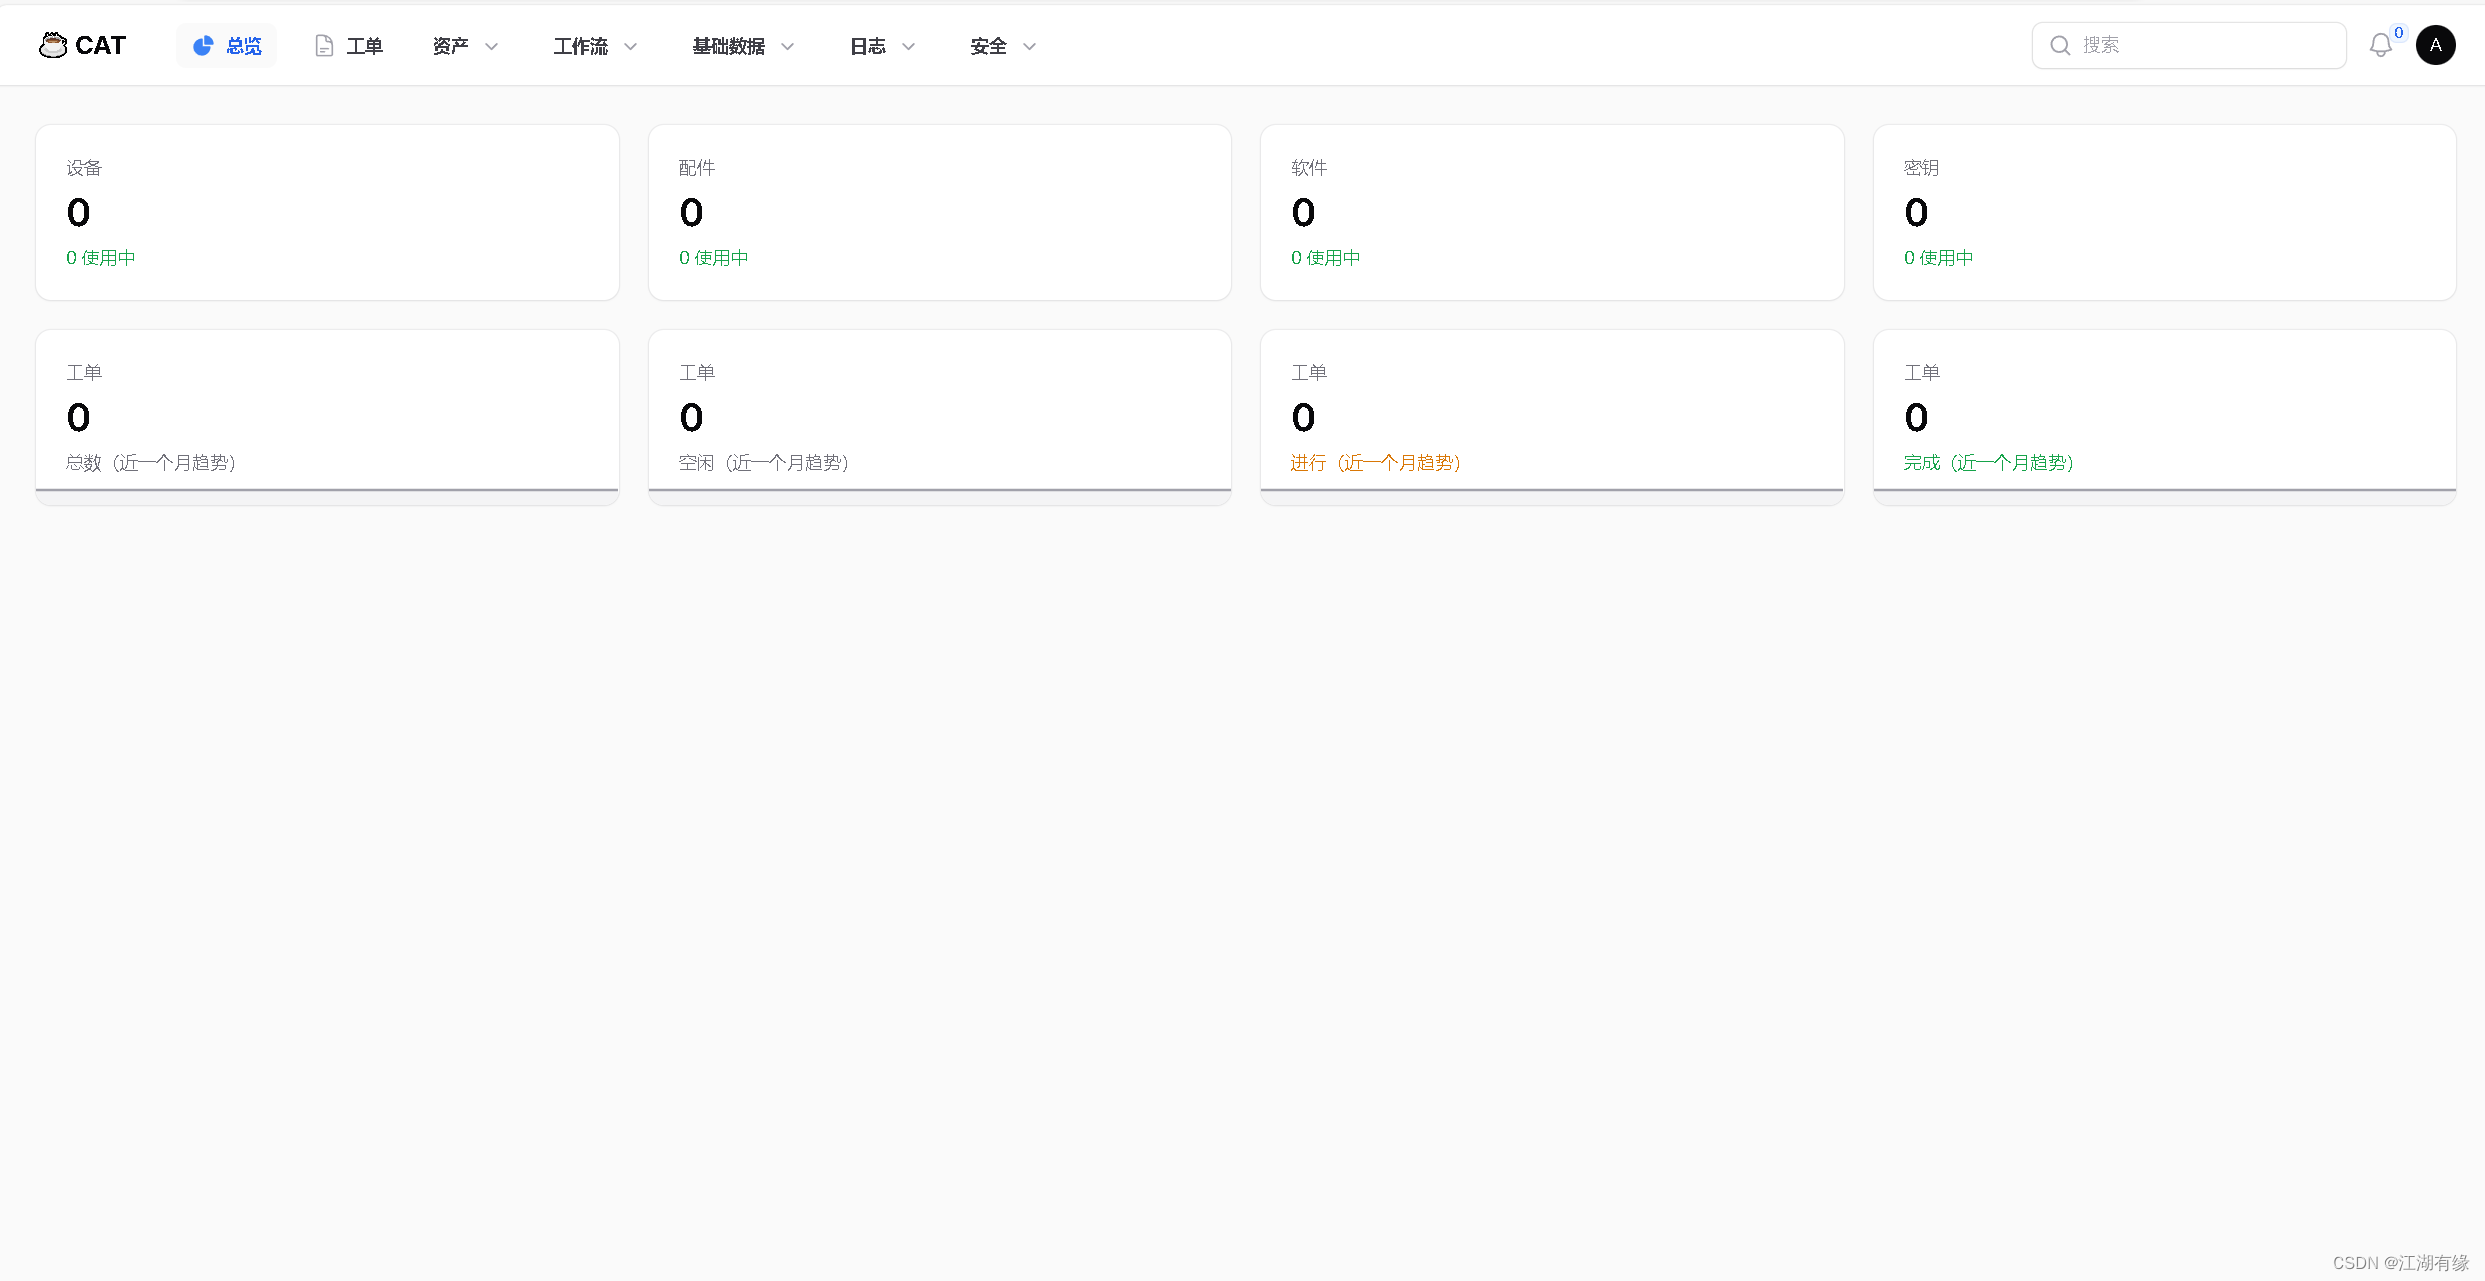Select the pie chart icon beside 总览
2485x1281 pixels.
click(x=203, y=45)
